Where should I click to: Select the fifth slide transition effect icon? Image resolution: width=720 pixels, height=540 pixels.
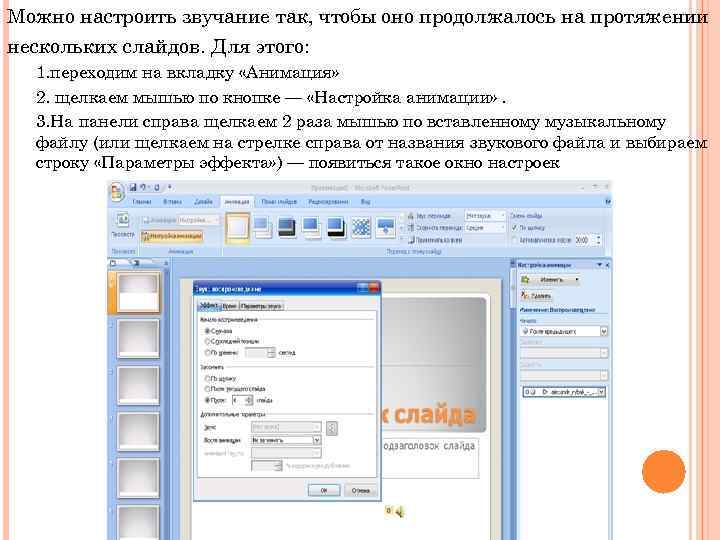pyautogui.click(x=336, y=228)
